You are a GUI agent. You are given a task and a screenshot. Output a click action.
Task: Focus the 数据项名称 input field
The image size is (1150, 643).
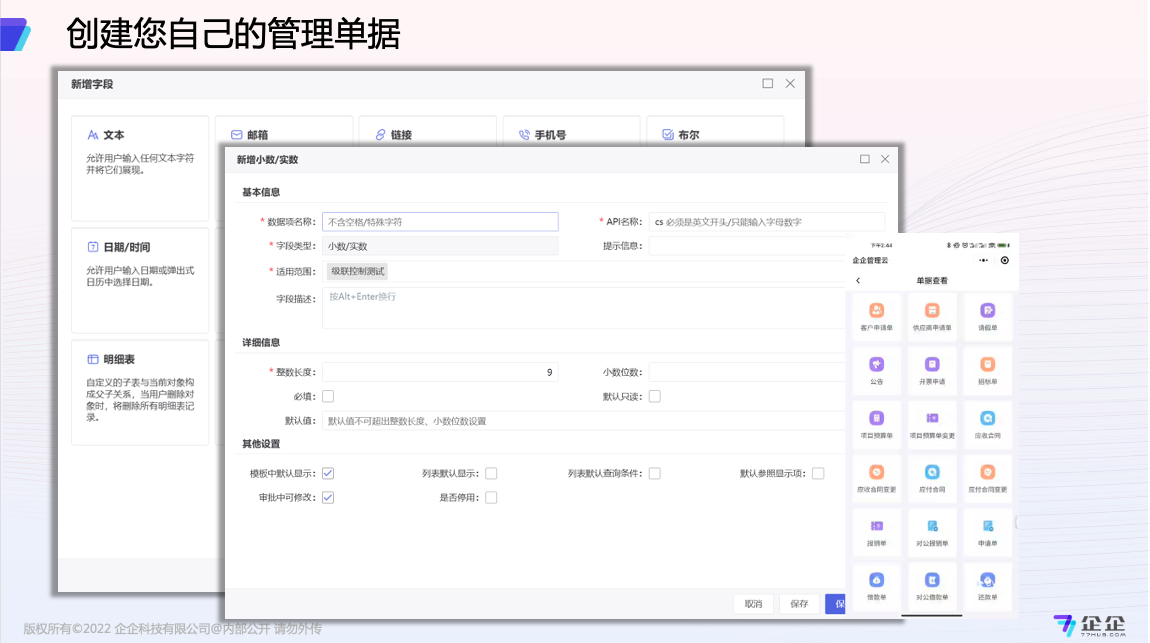coord(440,222)
